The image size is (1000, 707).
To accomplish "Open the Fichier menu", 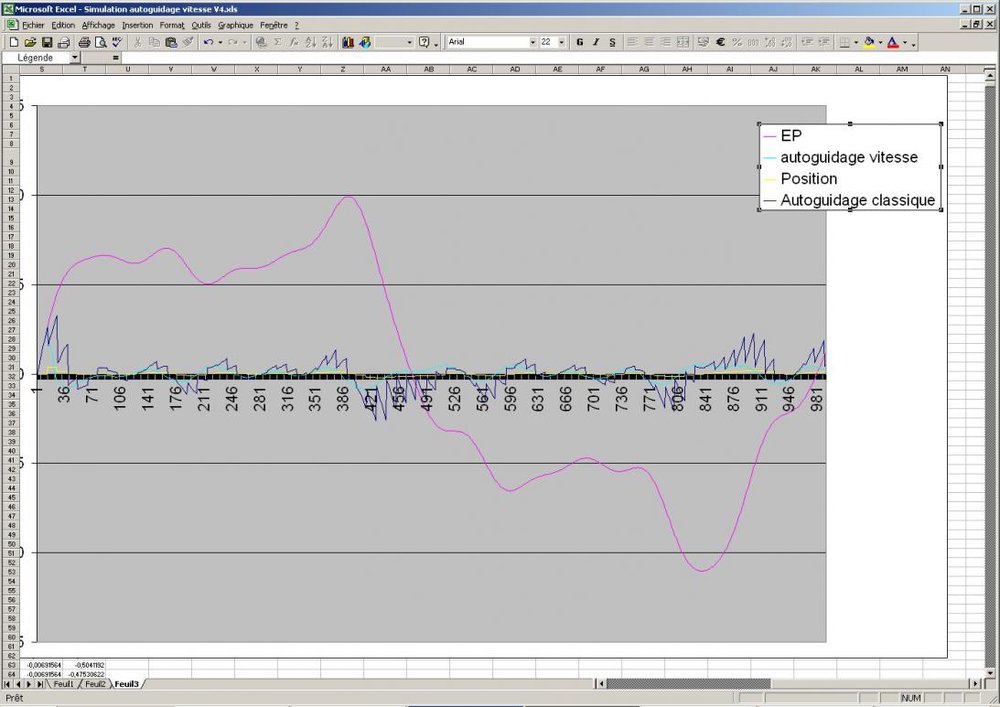I will point(33,25).
